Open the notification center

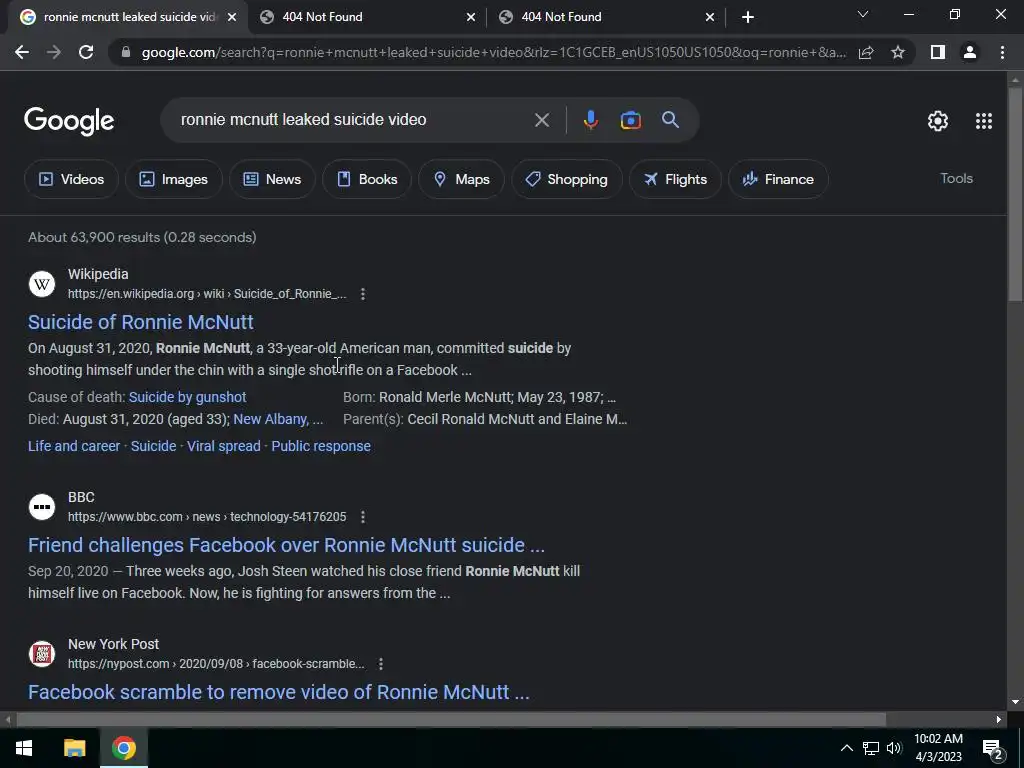[x=992, y=748]
